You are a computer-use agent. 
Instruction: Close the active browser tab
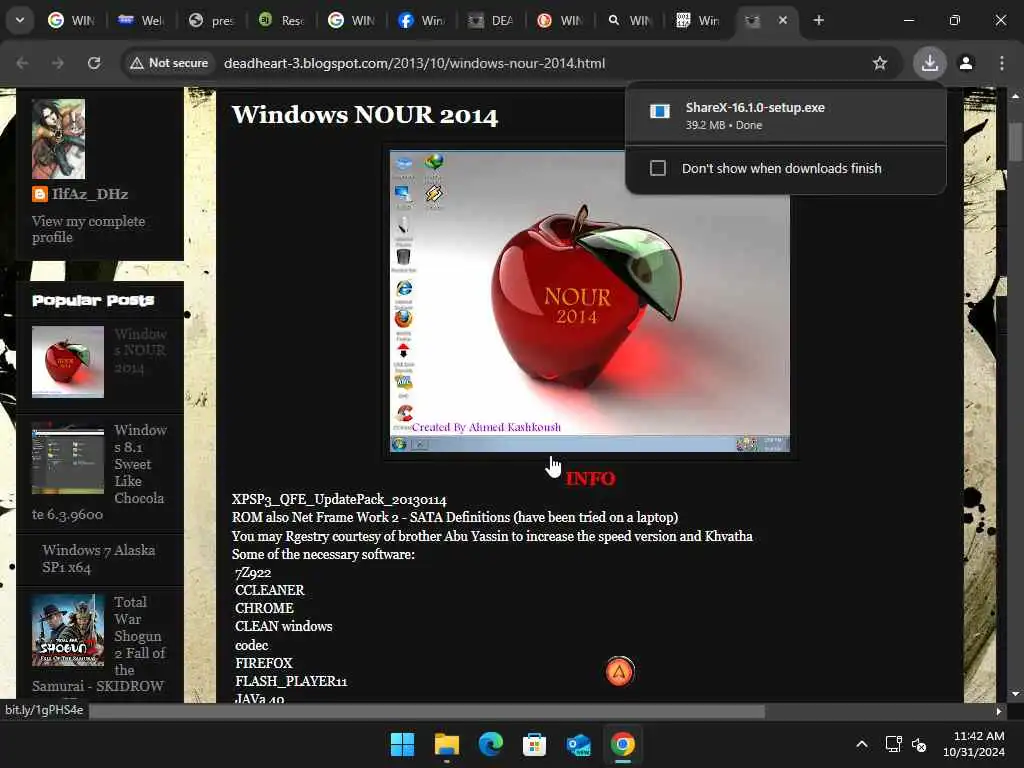click(782, 20)
